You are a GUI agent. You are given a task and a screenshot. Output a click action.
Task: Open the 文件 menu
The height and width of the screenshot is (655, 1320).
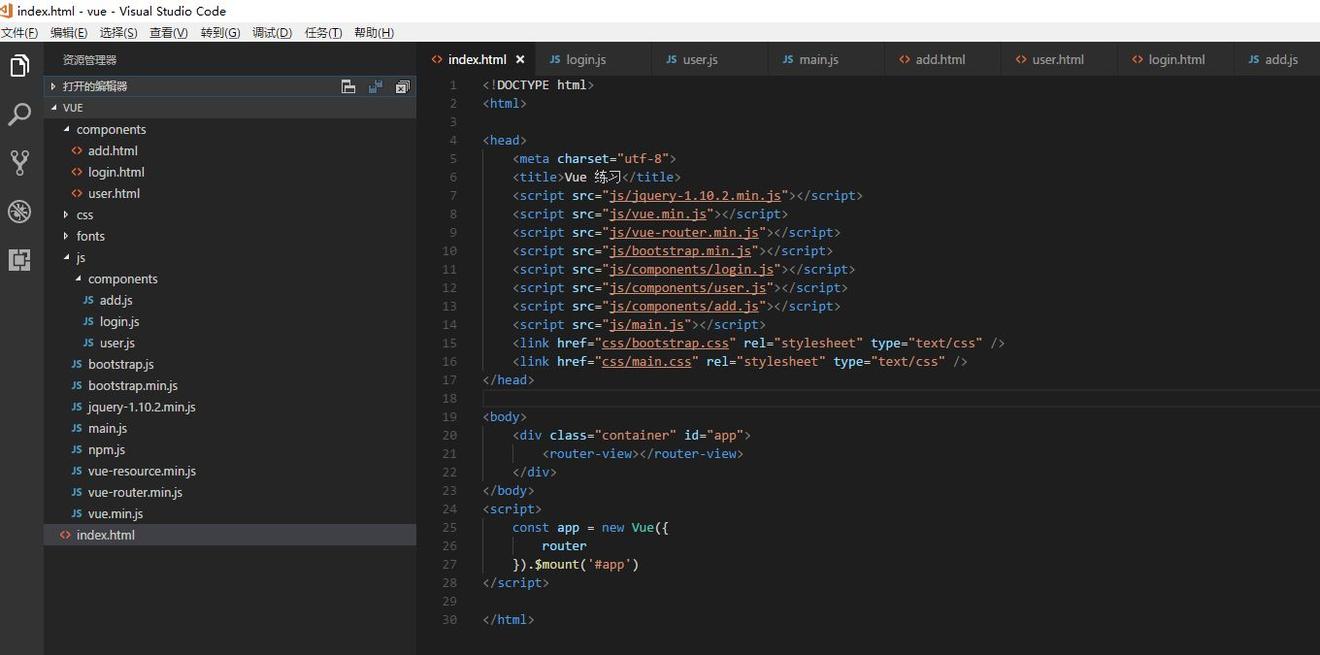(x=20, y=32)
